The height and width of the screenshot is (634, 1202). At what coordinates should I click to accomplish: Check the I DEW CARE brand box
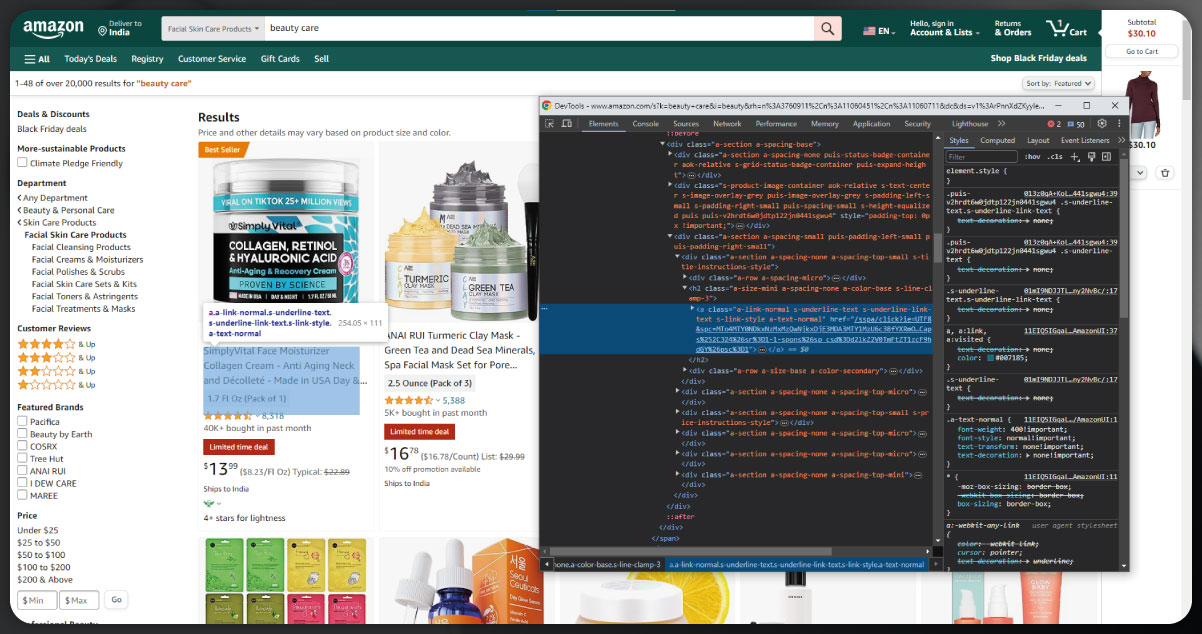point(22,483)
